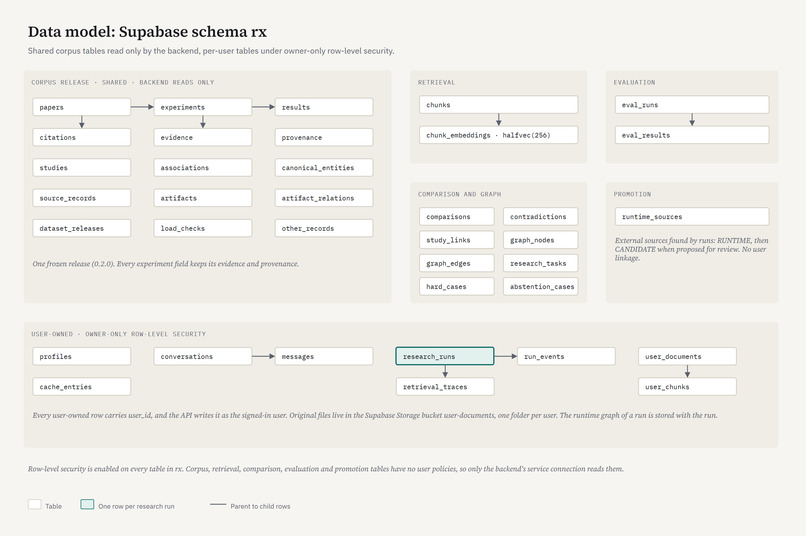Click the 'PROMOTION' section header
The width and height of the screenshot is (806, 536).
coord(632,194)
